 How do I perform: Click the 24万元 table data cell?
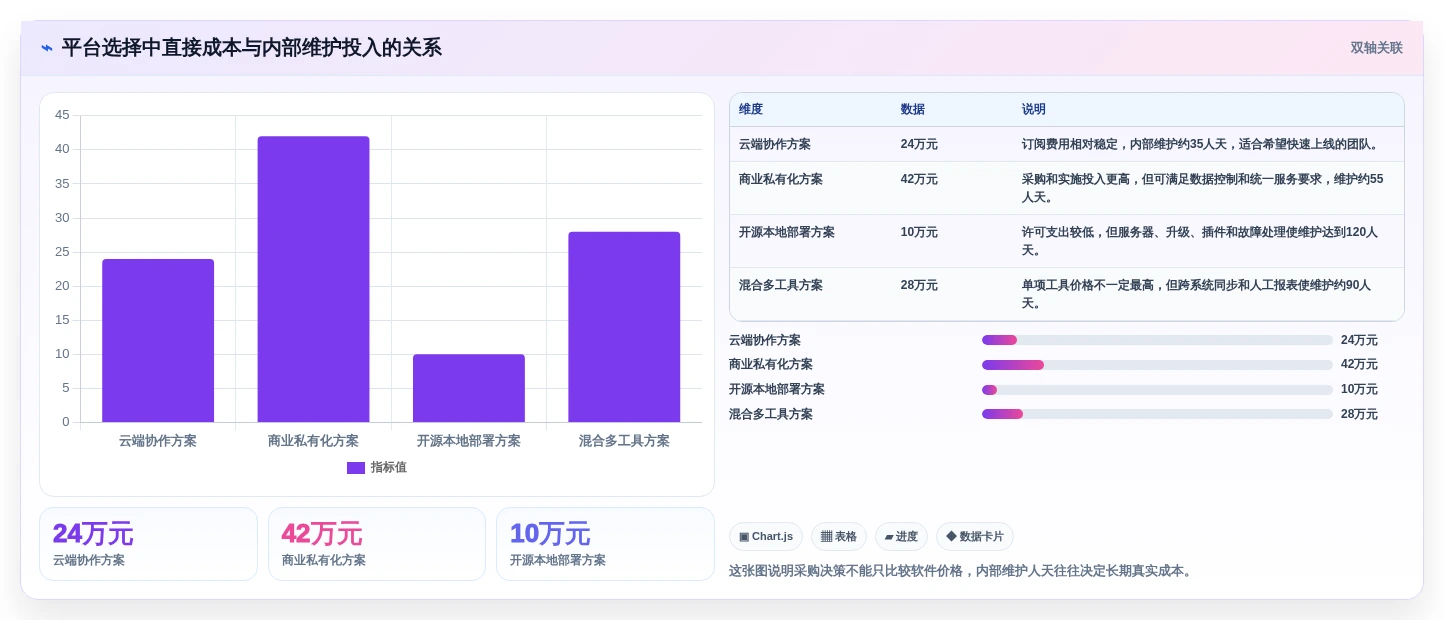point(919,144)
